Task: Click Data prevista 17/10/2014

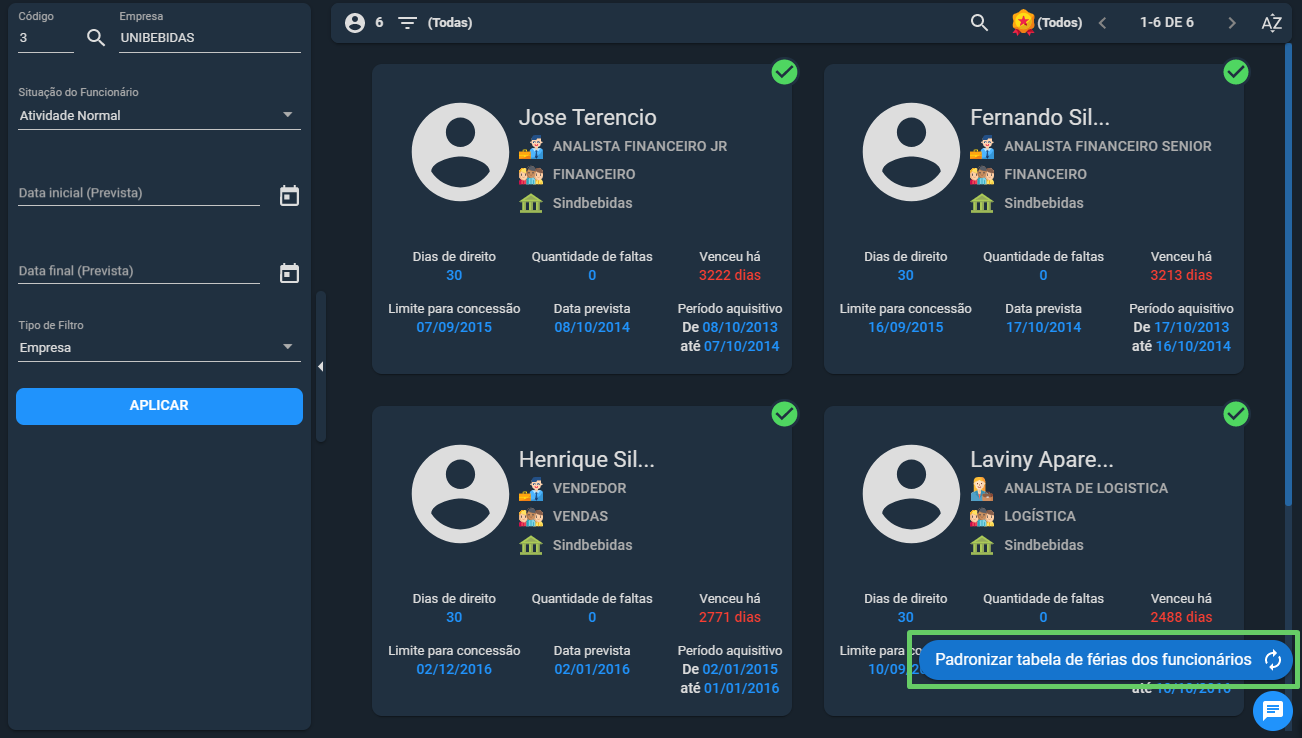Action: click(1043, 327)
